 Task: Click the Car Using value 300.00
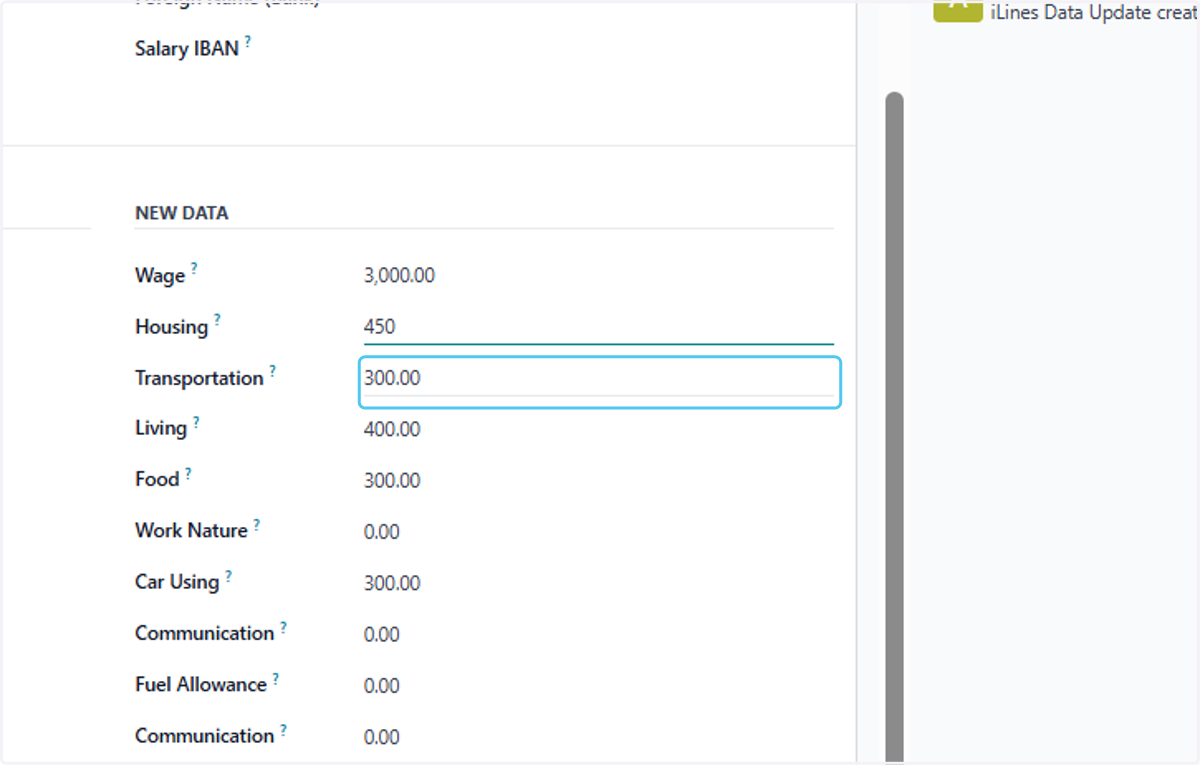tap(392, 583)
